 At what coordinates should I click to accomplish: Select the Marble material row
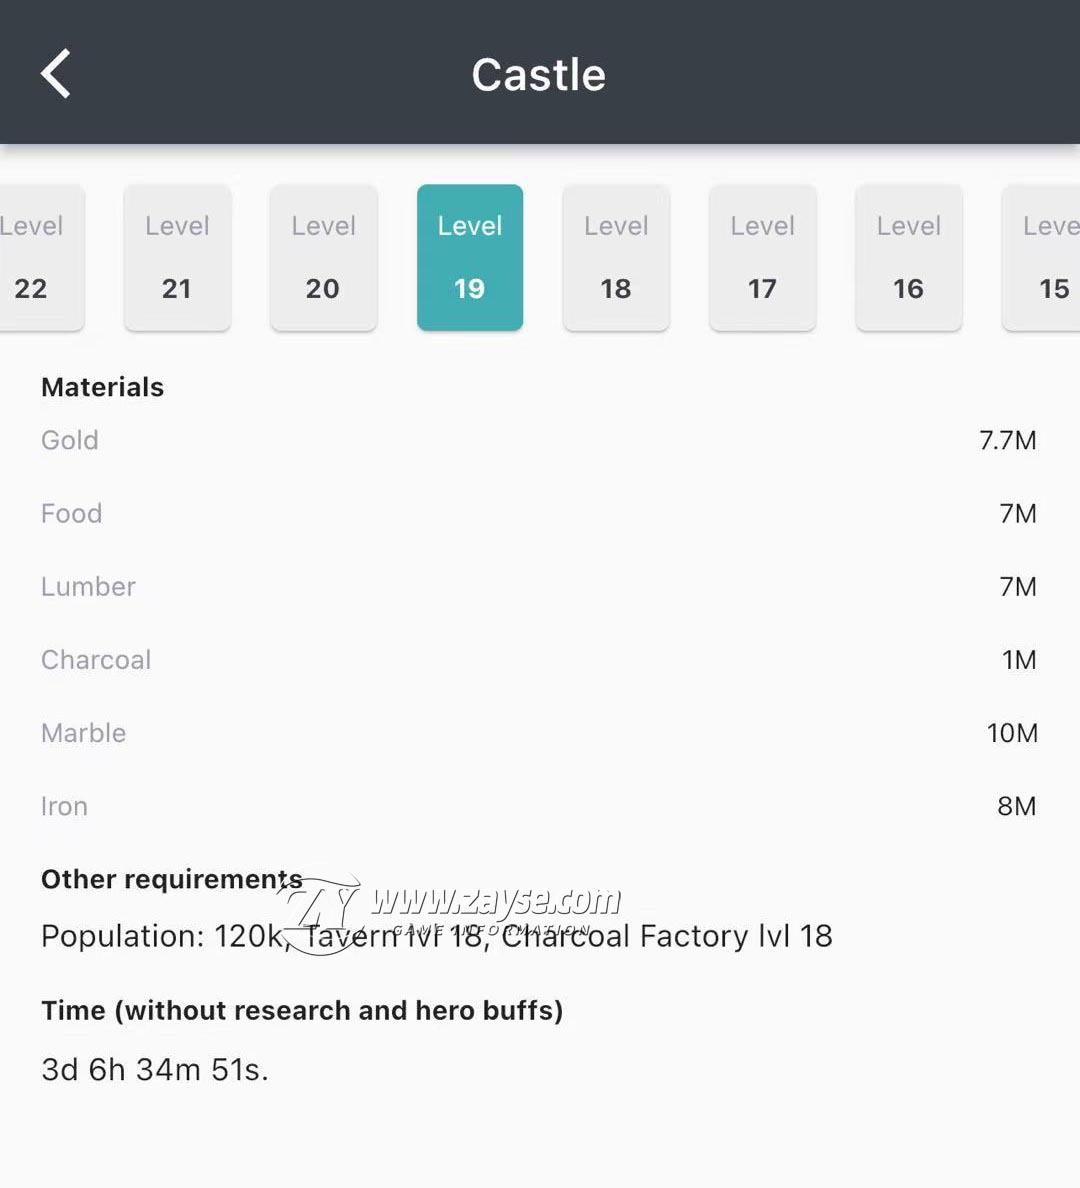click(x=539, y=733)
